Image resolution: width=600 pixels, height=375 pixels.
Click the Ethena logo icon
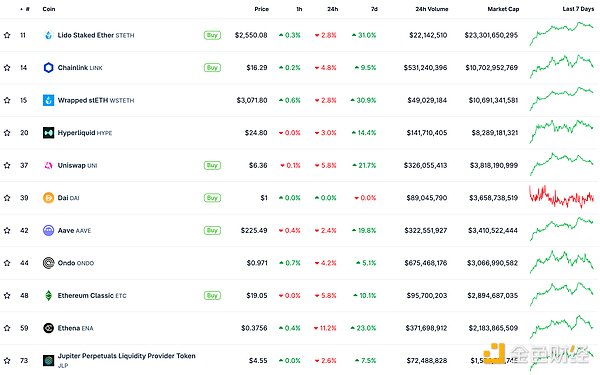click(x=49, y=328)
